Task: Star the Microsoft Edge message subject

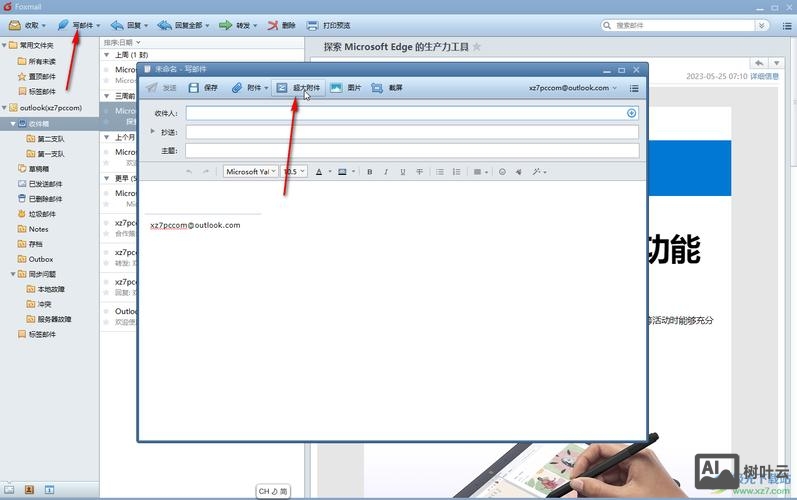Action: tap(477, 47)
